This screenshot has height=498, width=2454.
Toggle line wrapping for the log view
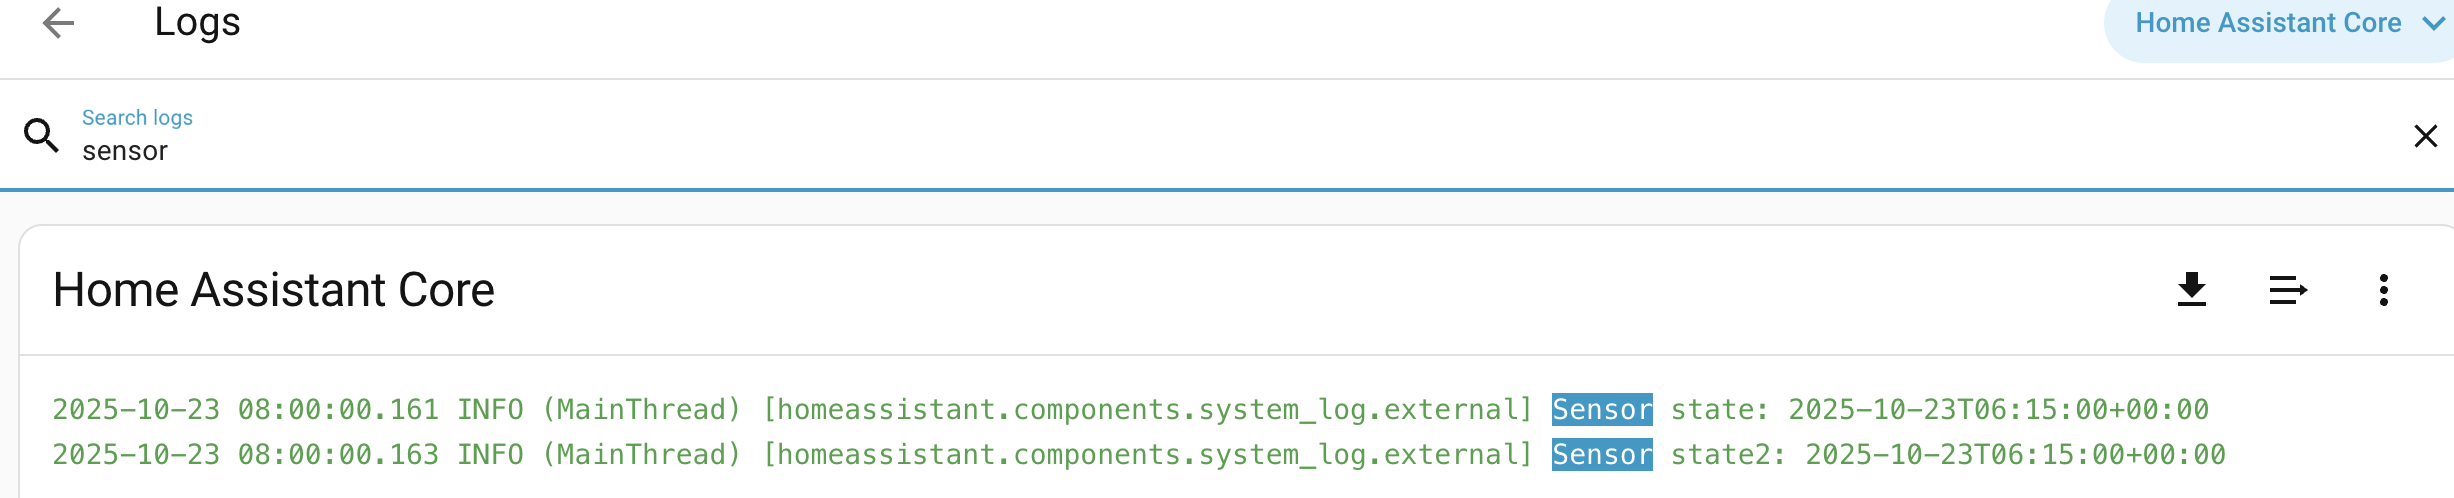[2287, 290]
